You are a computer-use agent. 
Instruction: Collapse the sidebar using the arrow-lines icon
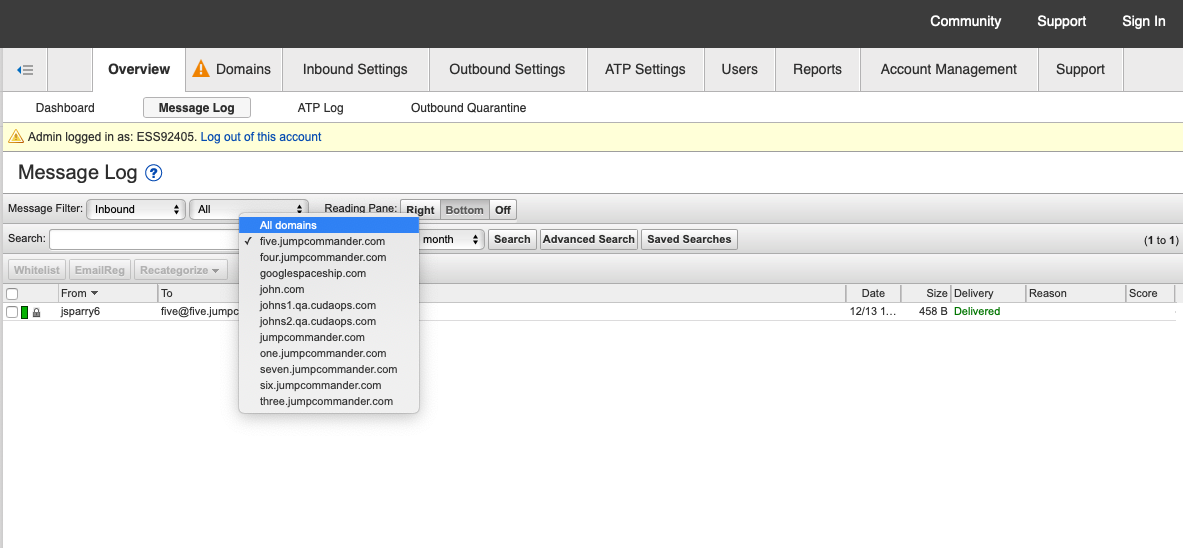tap(25, 70)
